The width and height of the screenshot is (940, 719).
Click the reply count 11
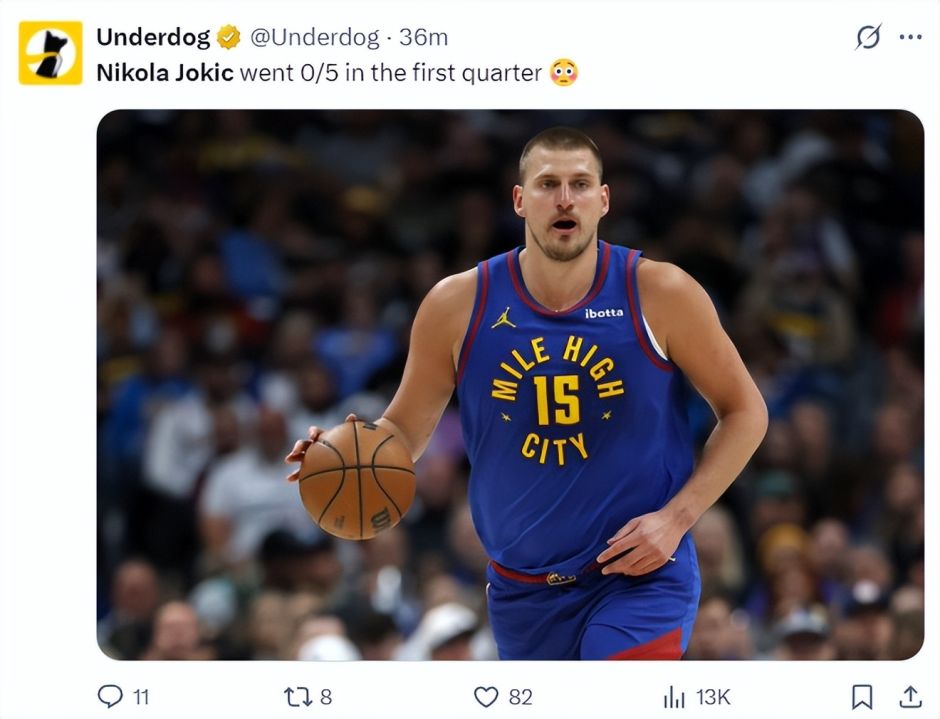pos(141,697)
